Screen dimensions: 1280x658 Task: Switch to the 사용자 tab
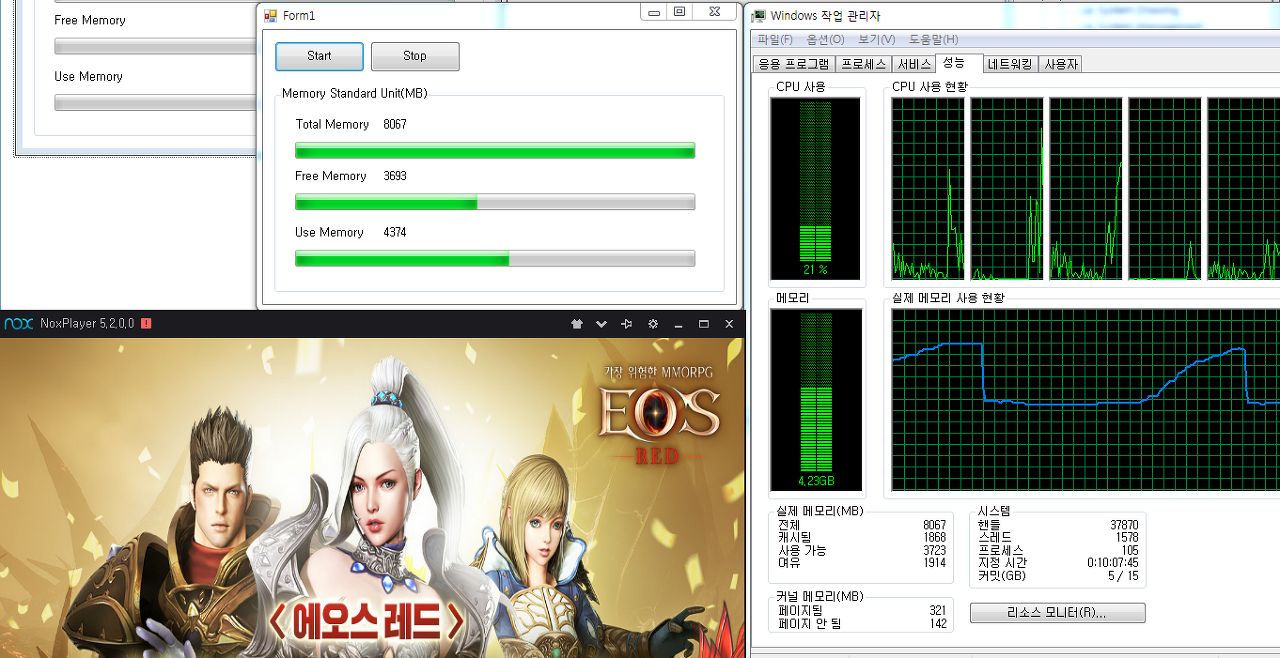click(1061, 64)
